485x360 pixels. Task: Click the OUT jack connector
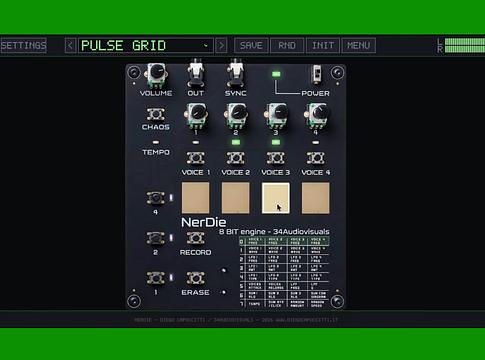(196, 72)
